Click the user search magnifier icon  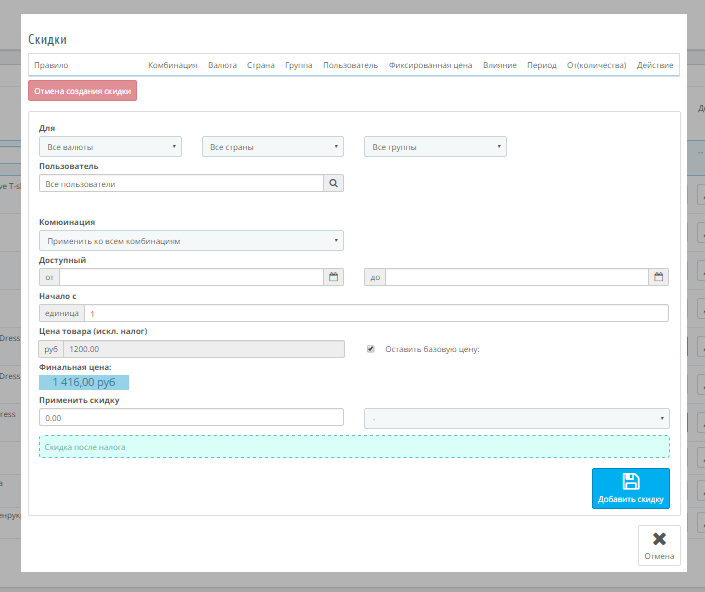(x=333, y=184)
